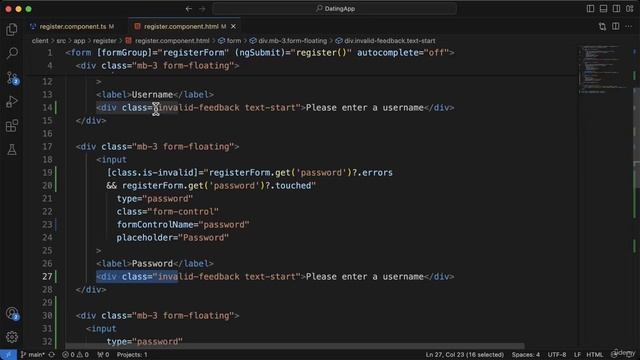Toggle the primary side bar layout icon
The width and height of the screenshot is (640, 360).
(x=590, y=9)
